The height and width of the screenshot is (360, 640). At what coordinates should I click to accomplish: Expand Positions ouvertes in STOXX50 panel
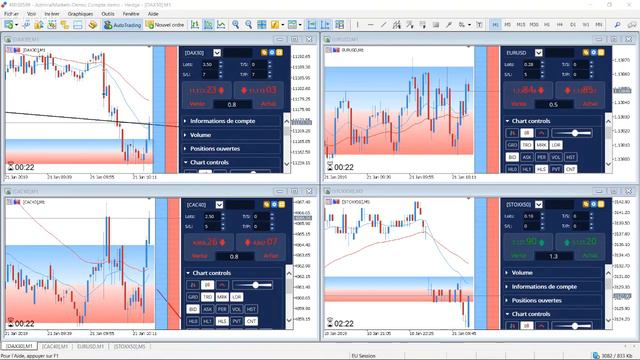click(x=553, y=300)
